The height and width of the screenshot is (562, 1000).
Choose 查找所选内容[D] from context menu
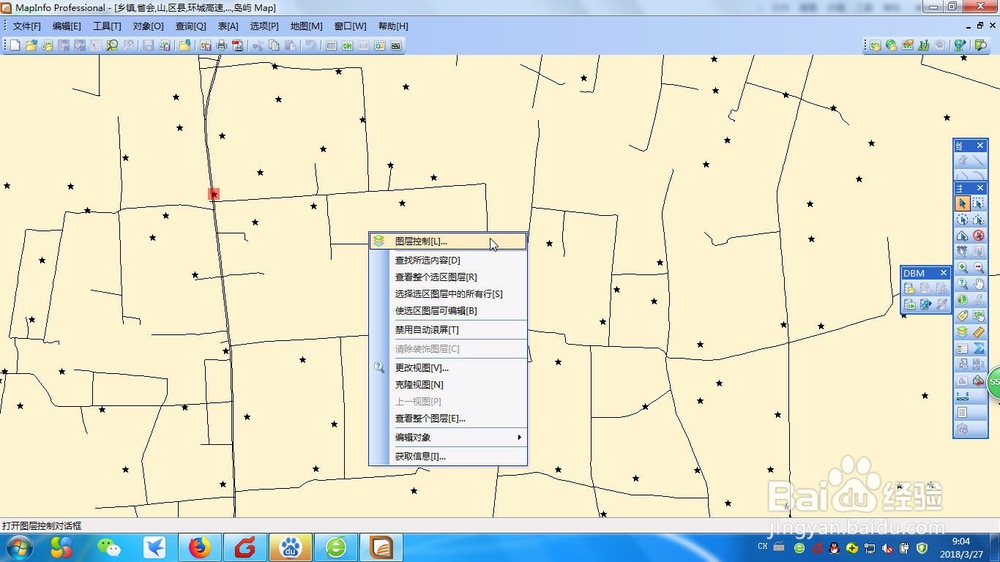(x=448, y=260)
